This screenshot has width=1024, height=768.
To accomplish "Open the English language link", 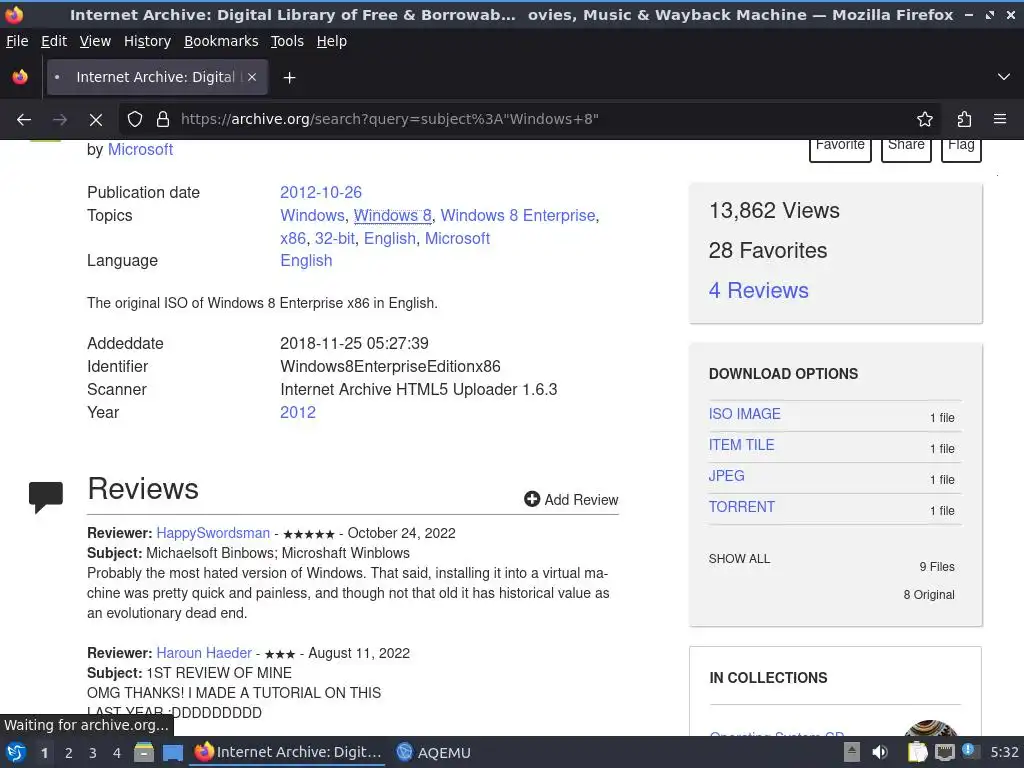I will click(306, 261).
